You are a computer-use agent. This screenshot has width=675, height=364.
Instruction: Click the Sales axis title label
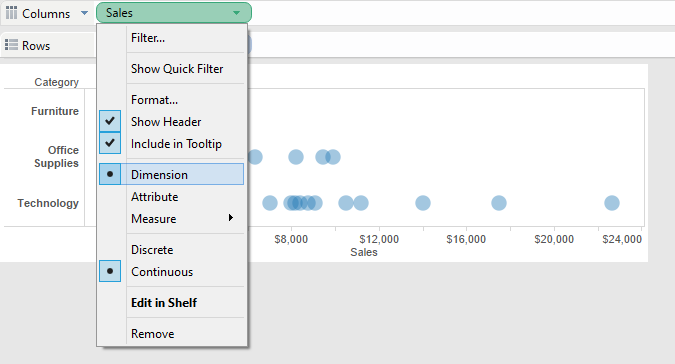[x=364, y=252]
